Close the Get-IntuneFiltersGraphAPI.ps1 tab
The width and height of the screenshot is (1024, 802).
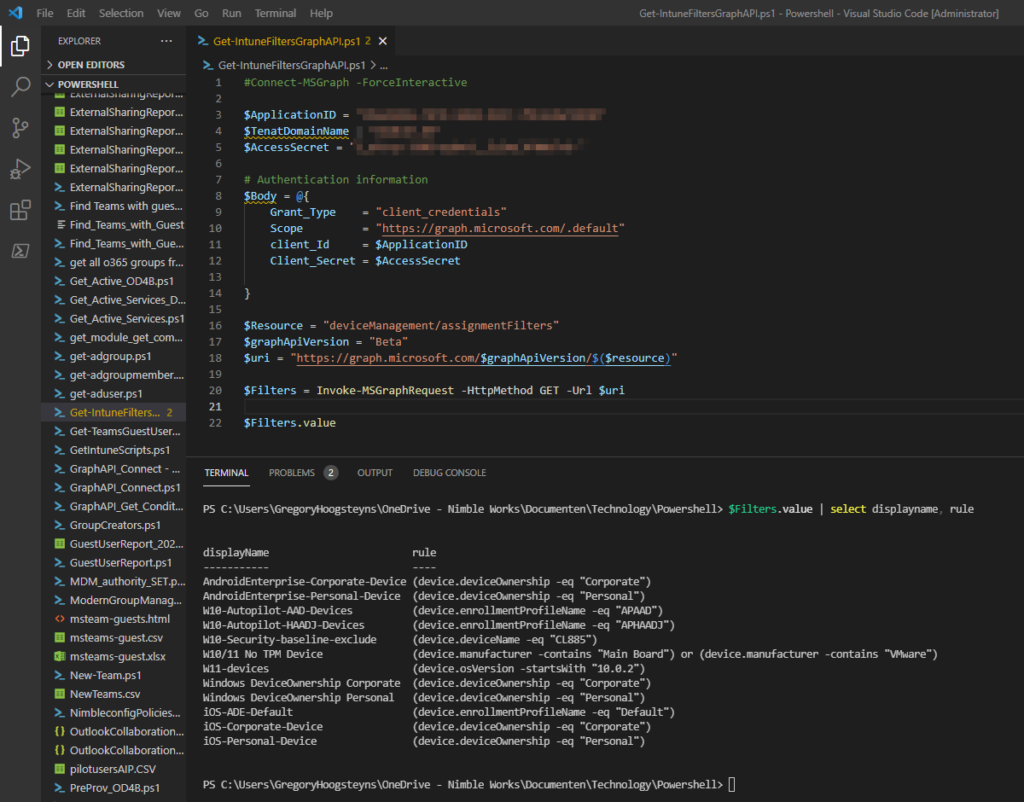[x=383, y=41]
